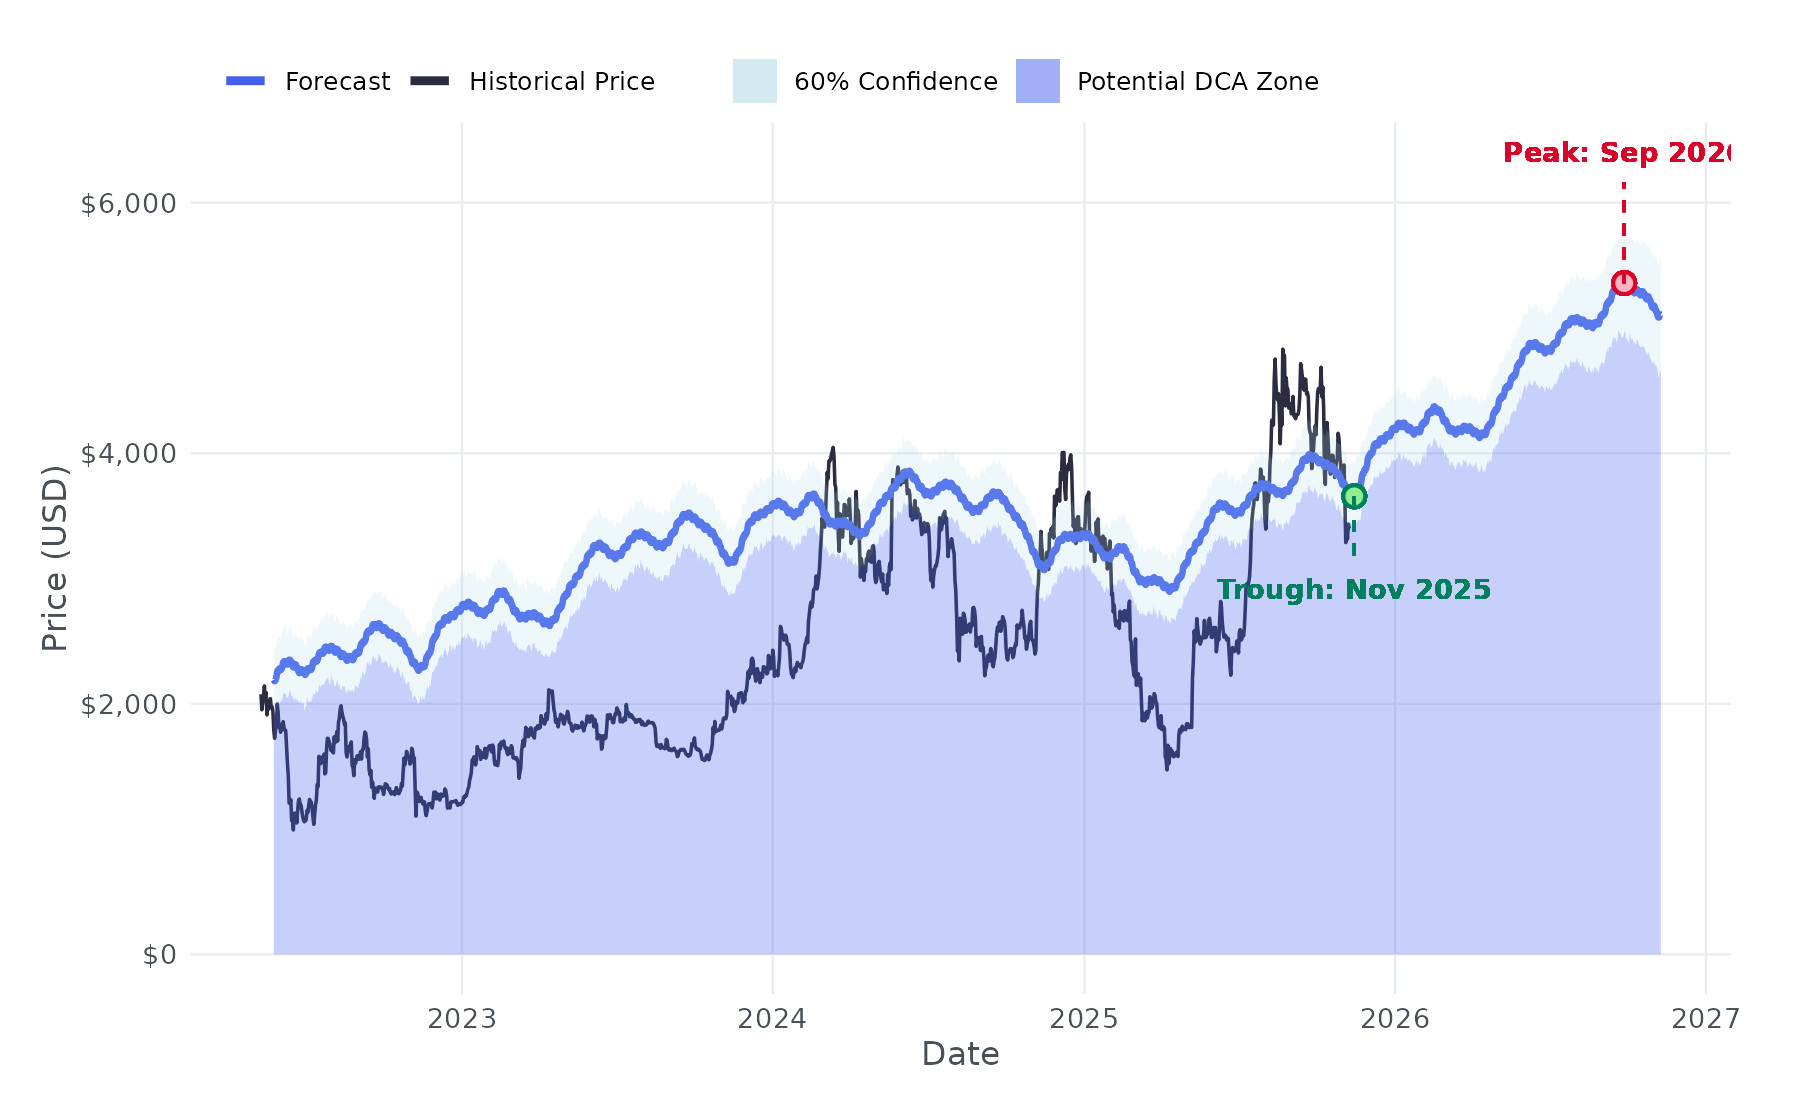Screen dimensions: 1800x1100
Task: Select the green Trough marker circle
Action: pos(1353,497)
